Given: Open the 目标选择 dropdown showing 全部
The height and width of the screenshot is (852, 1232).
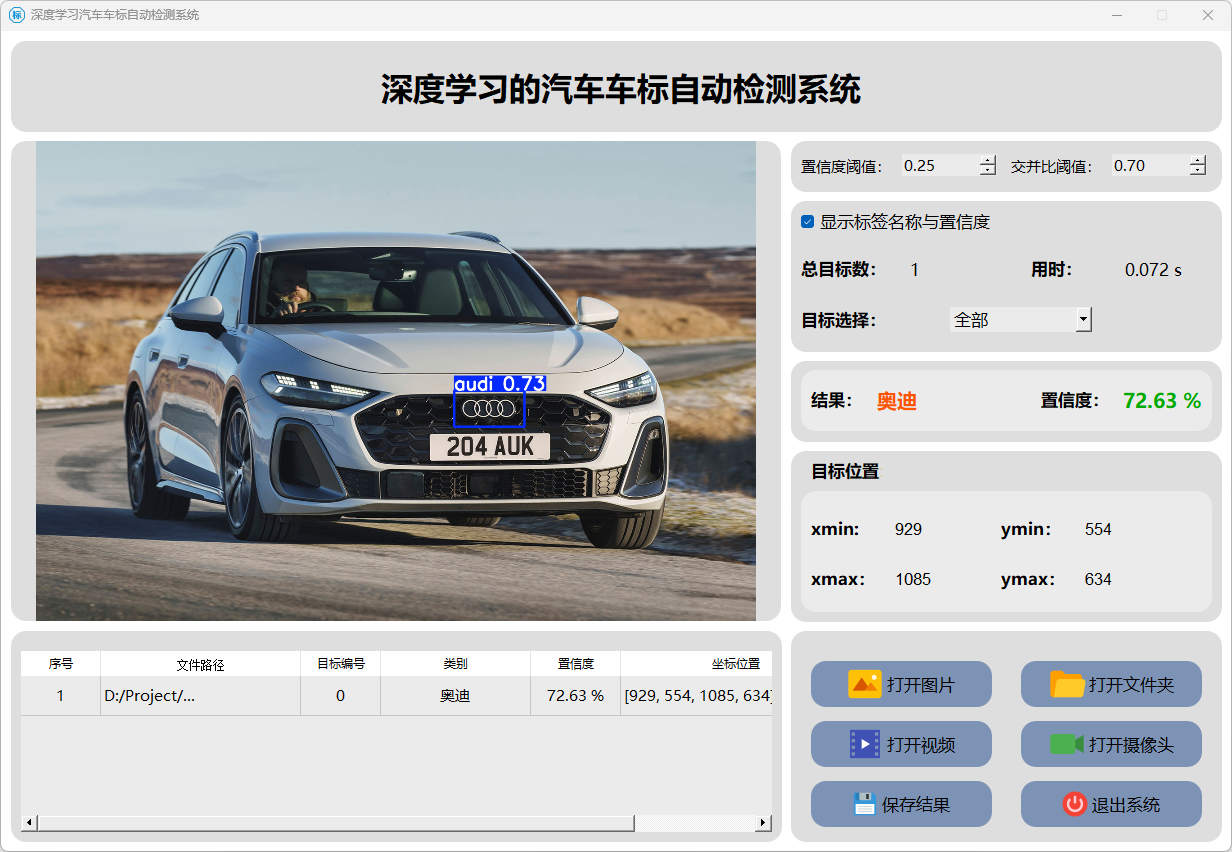Looking at the screenshot, I should [x=1020, y=320].
